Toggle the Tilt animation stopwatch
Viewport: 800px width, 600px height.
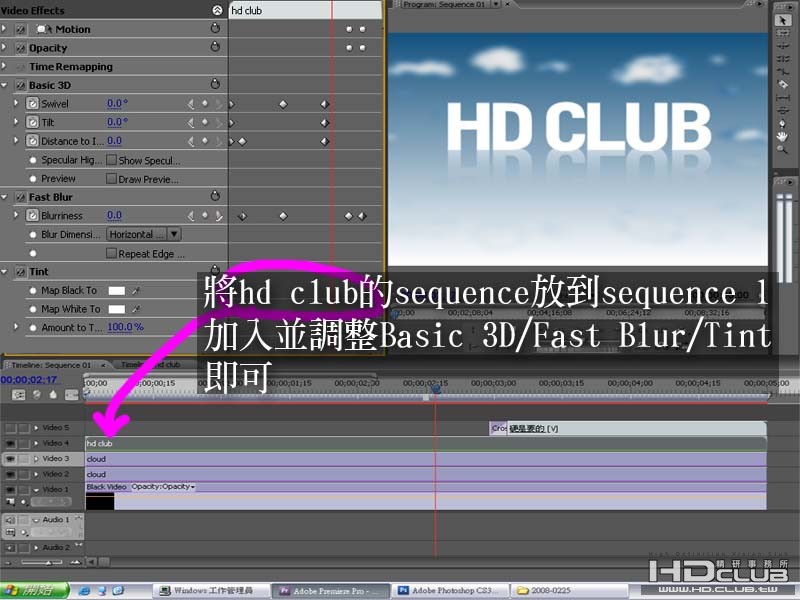[x=32, y=122]
